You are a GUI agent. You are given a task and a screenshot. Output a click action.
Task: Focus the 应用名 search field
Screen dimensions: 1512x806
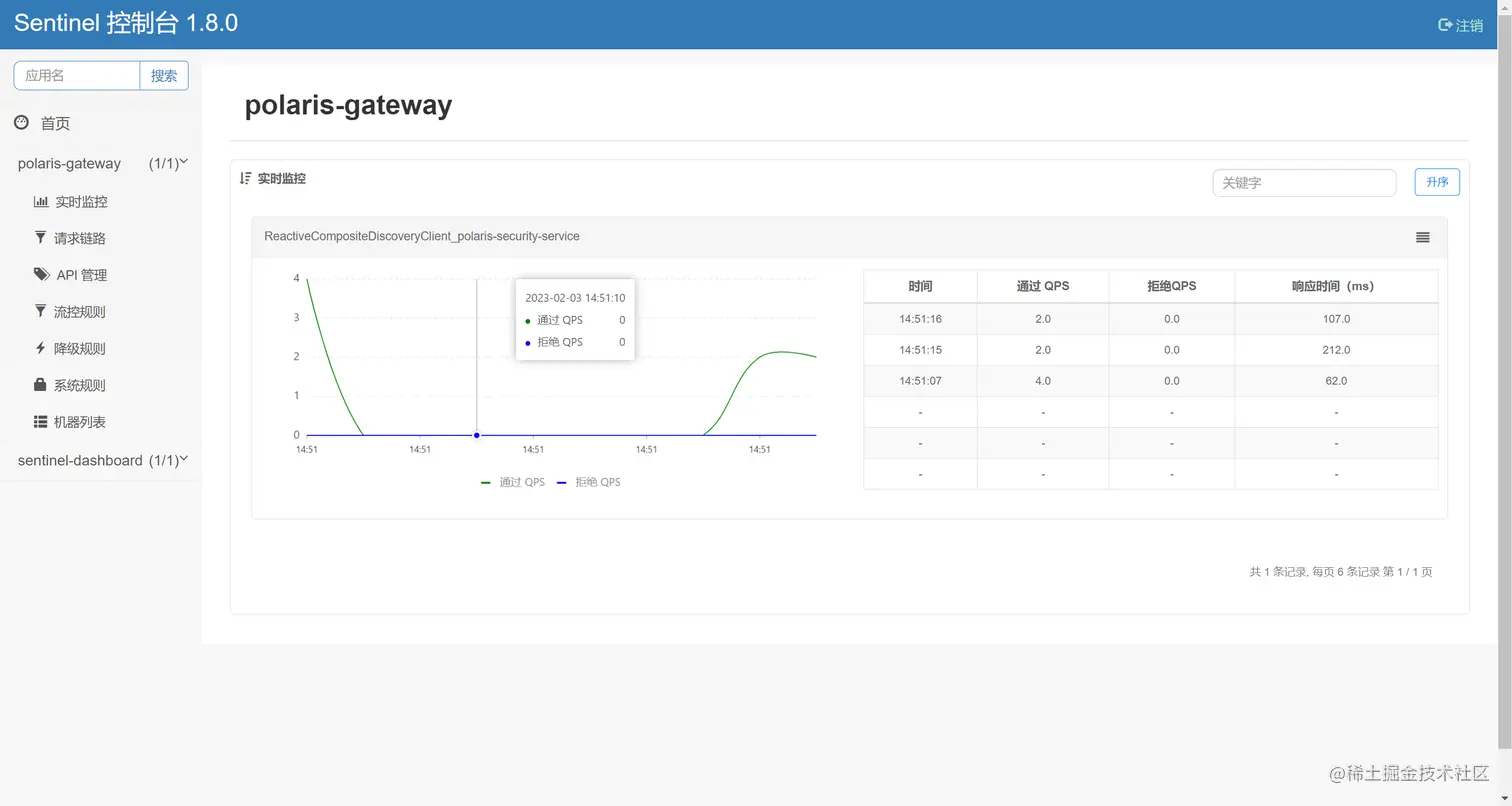pyautogui.click(x=77, y=75)
